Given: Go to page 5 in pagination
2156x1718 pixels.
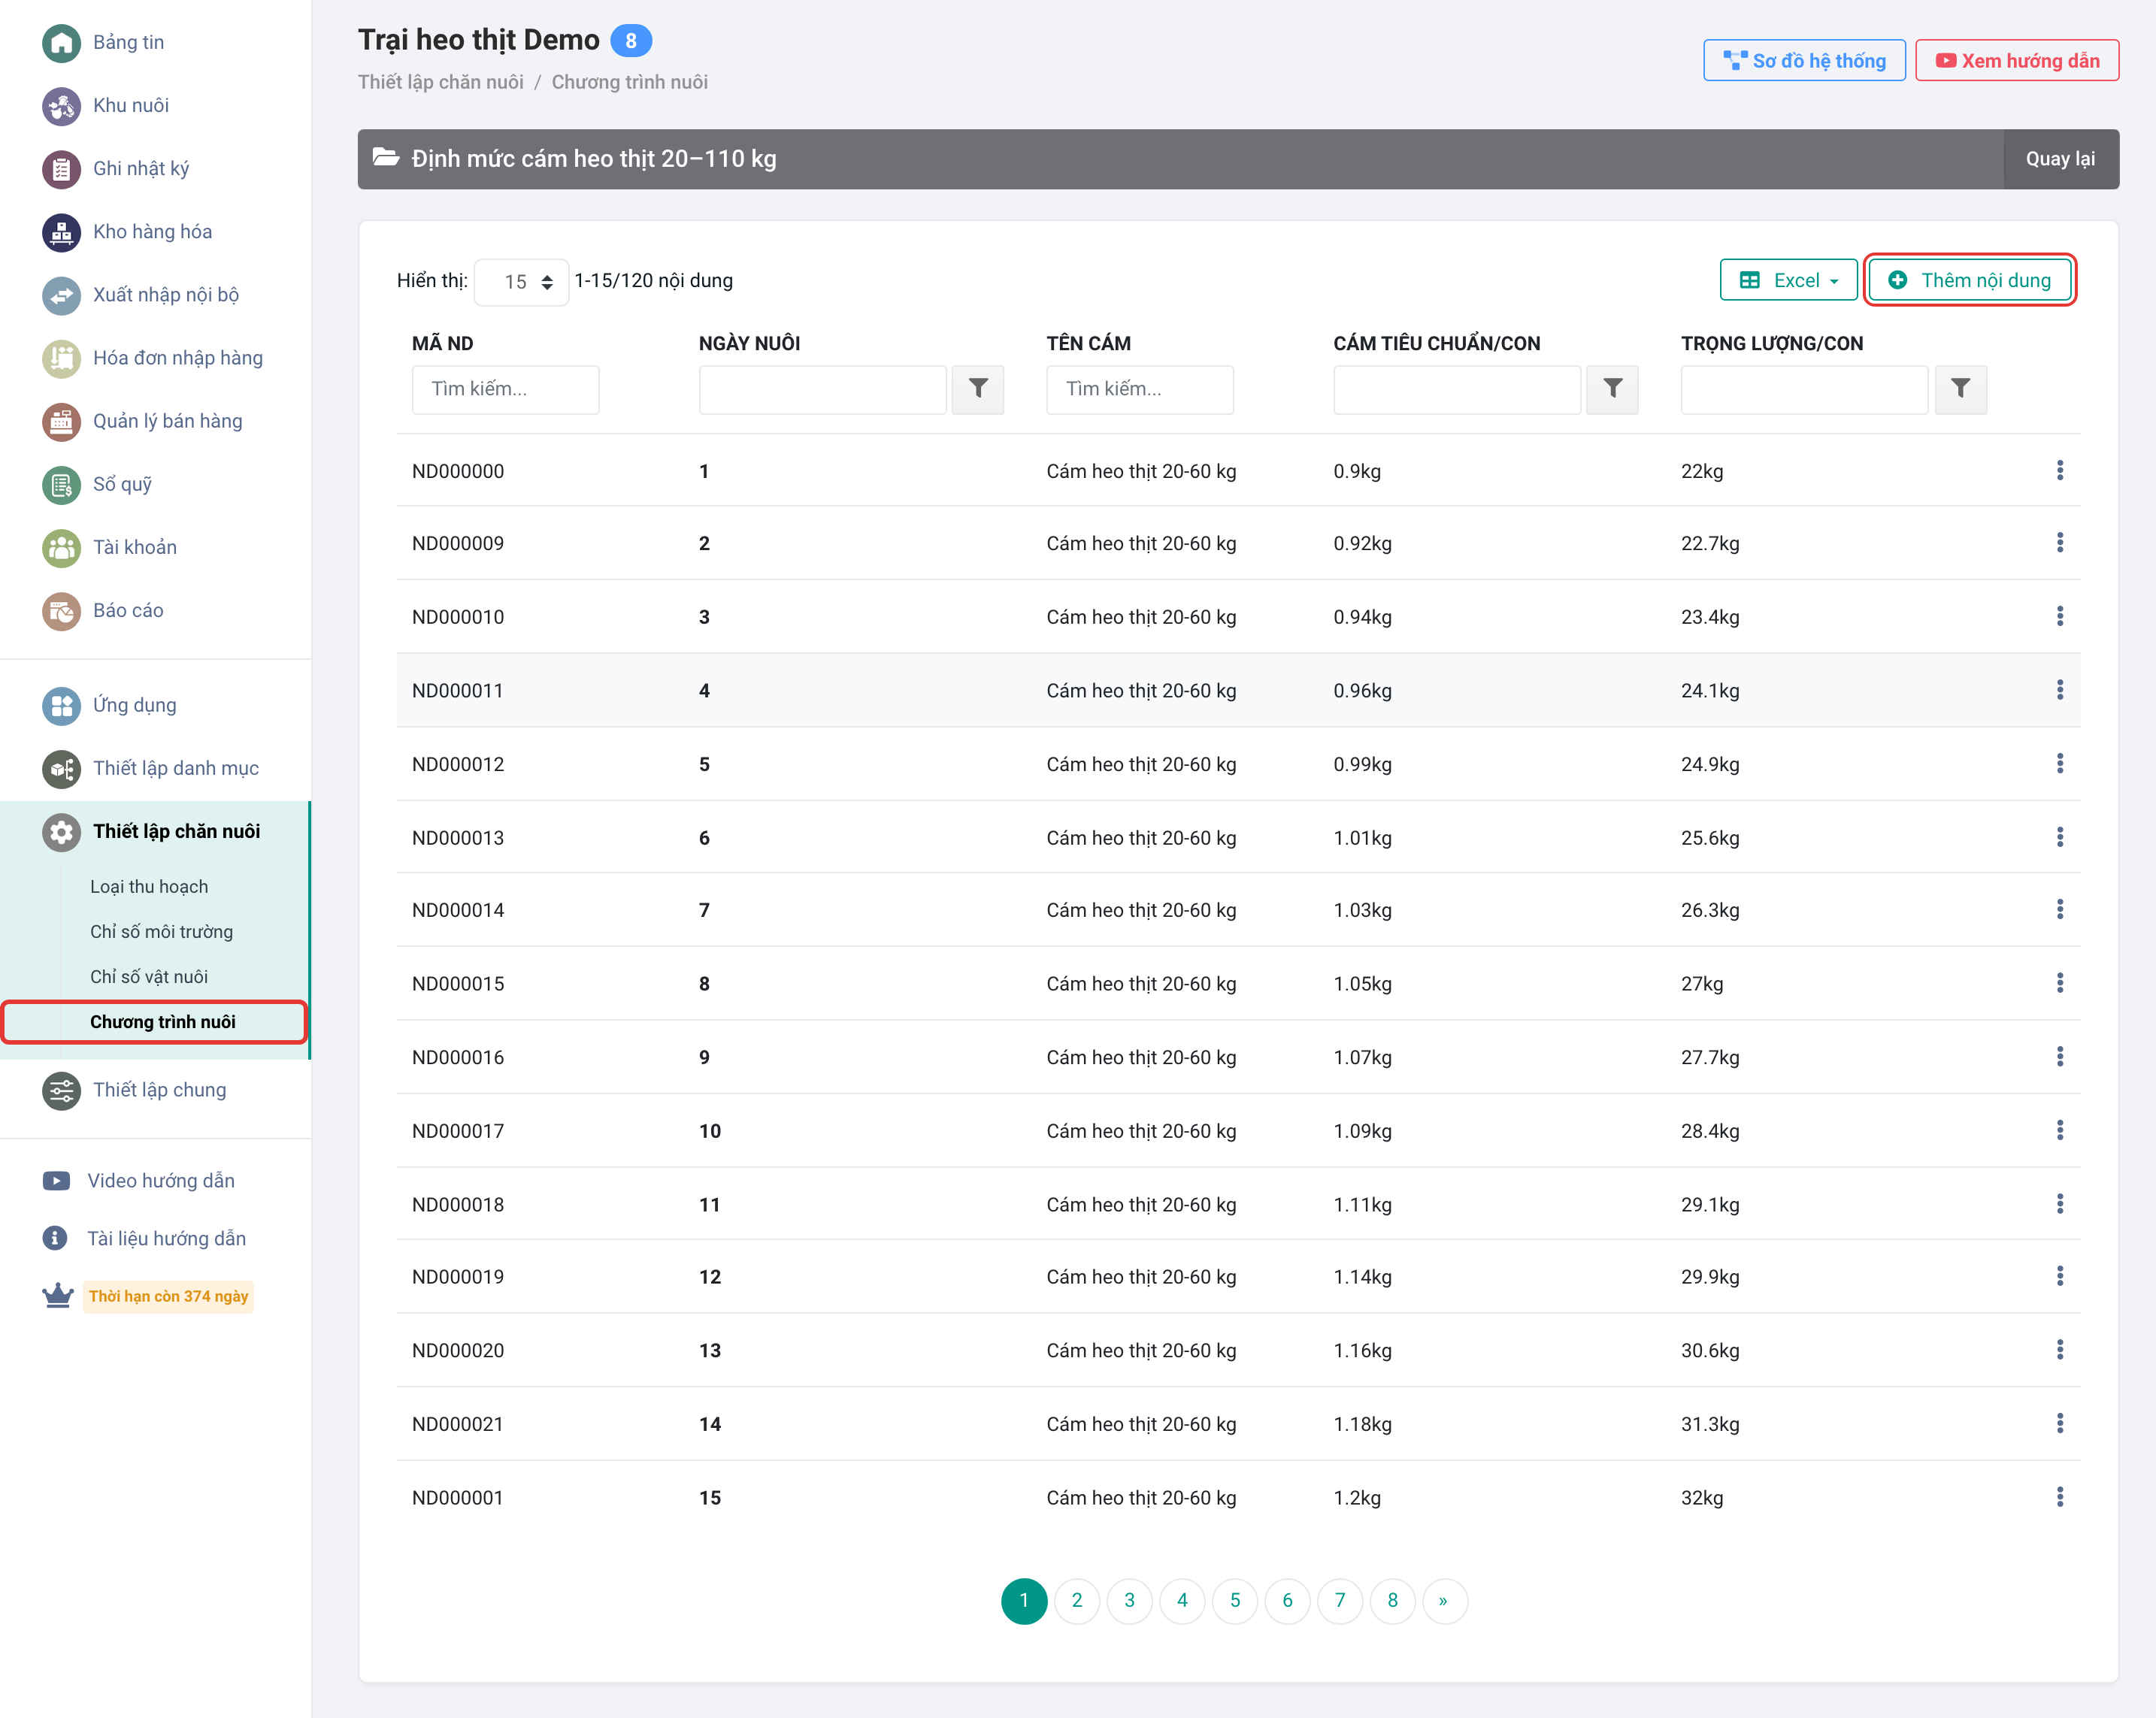Looking at the screenshot, I should pyautogui.click(x=1235, y=1601).
